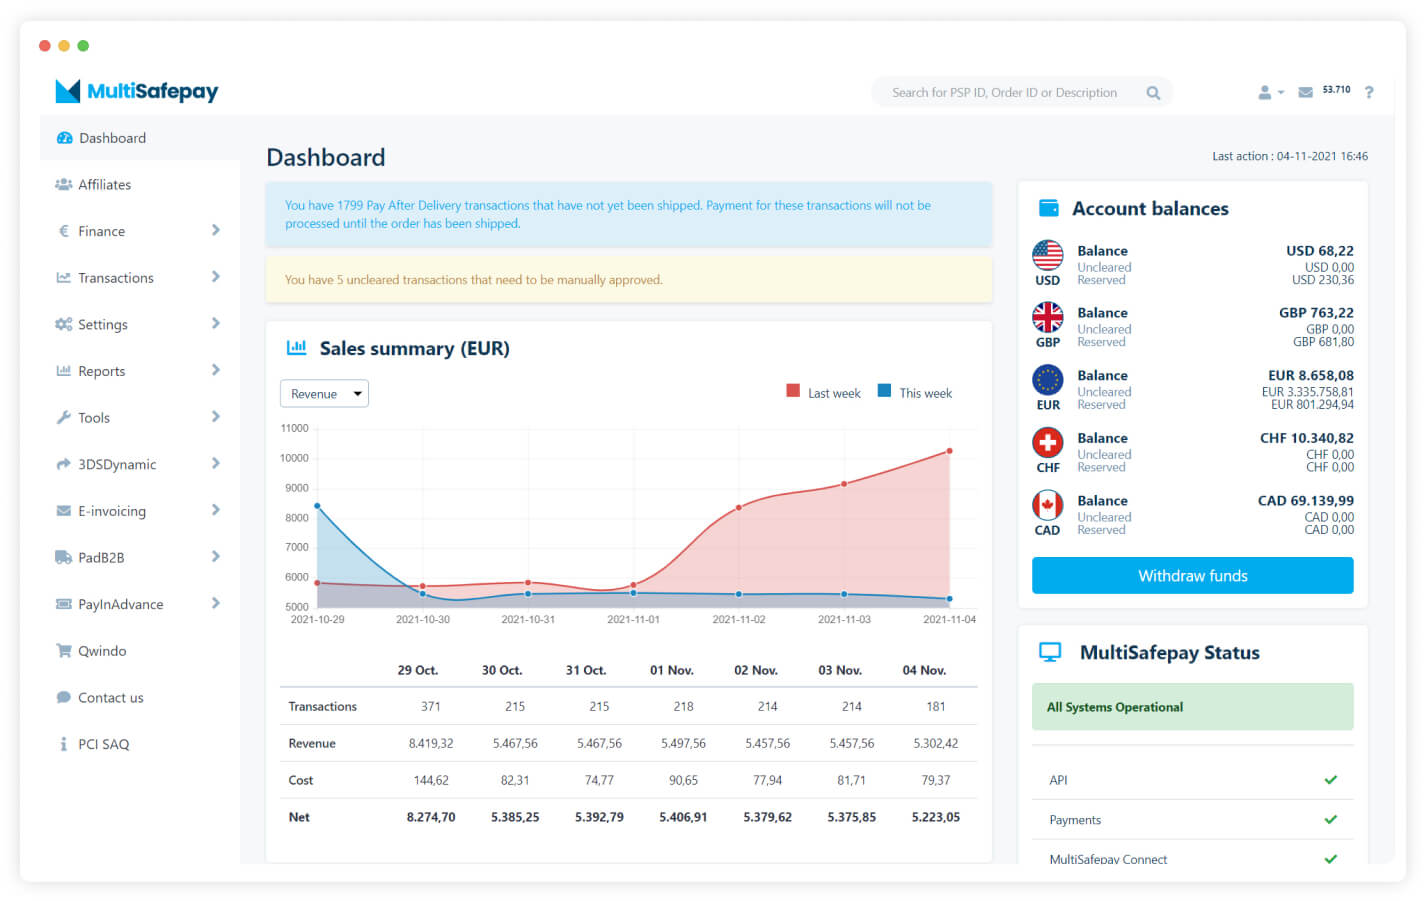Open the user account dropdown in header
Viewport: 1426px width, 901px height.
point(1270,92)
